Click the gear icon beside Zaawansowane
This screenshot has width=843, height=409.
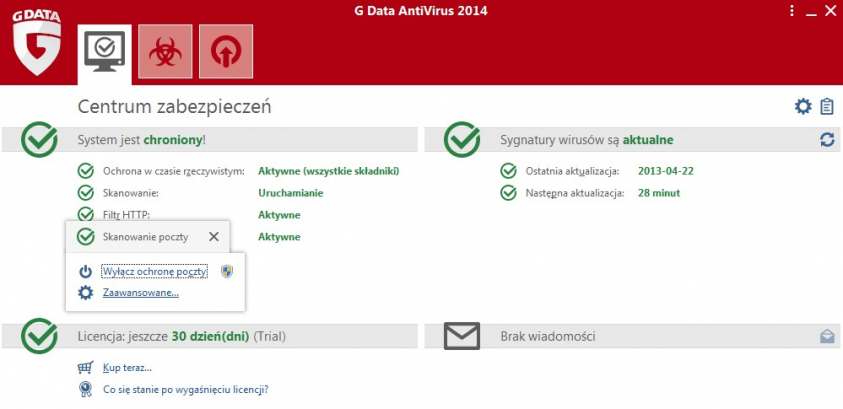[x=86, y=293]
